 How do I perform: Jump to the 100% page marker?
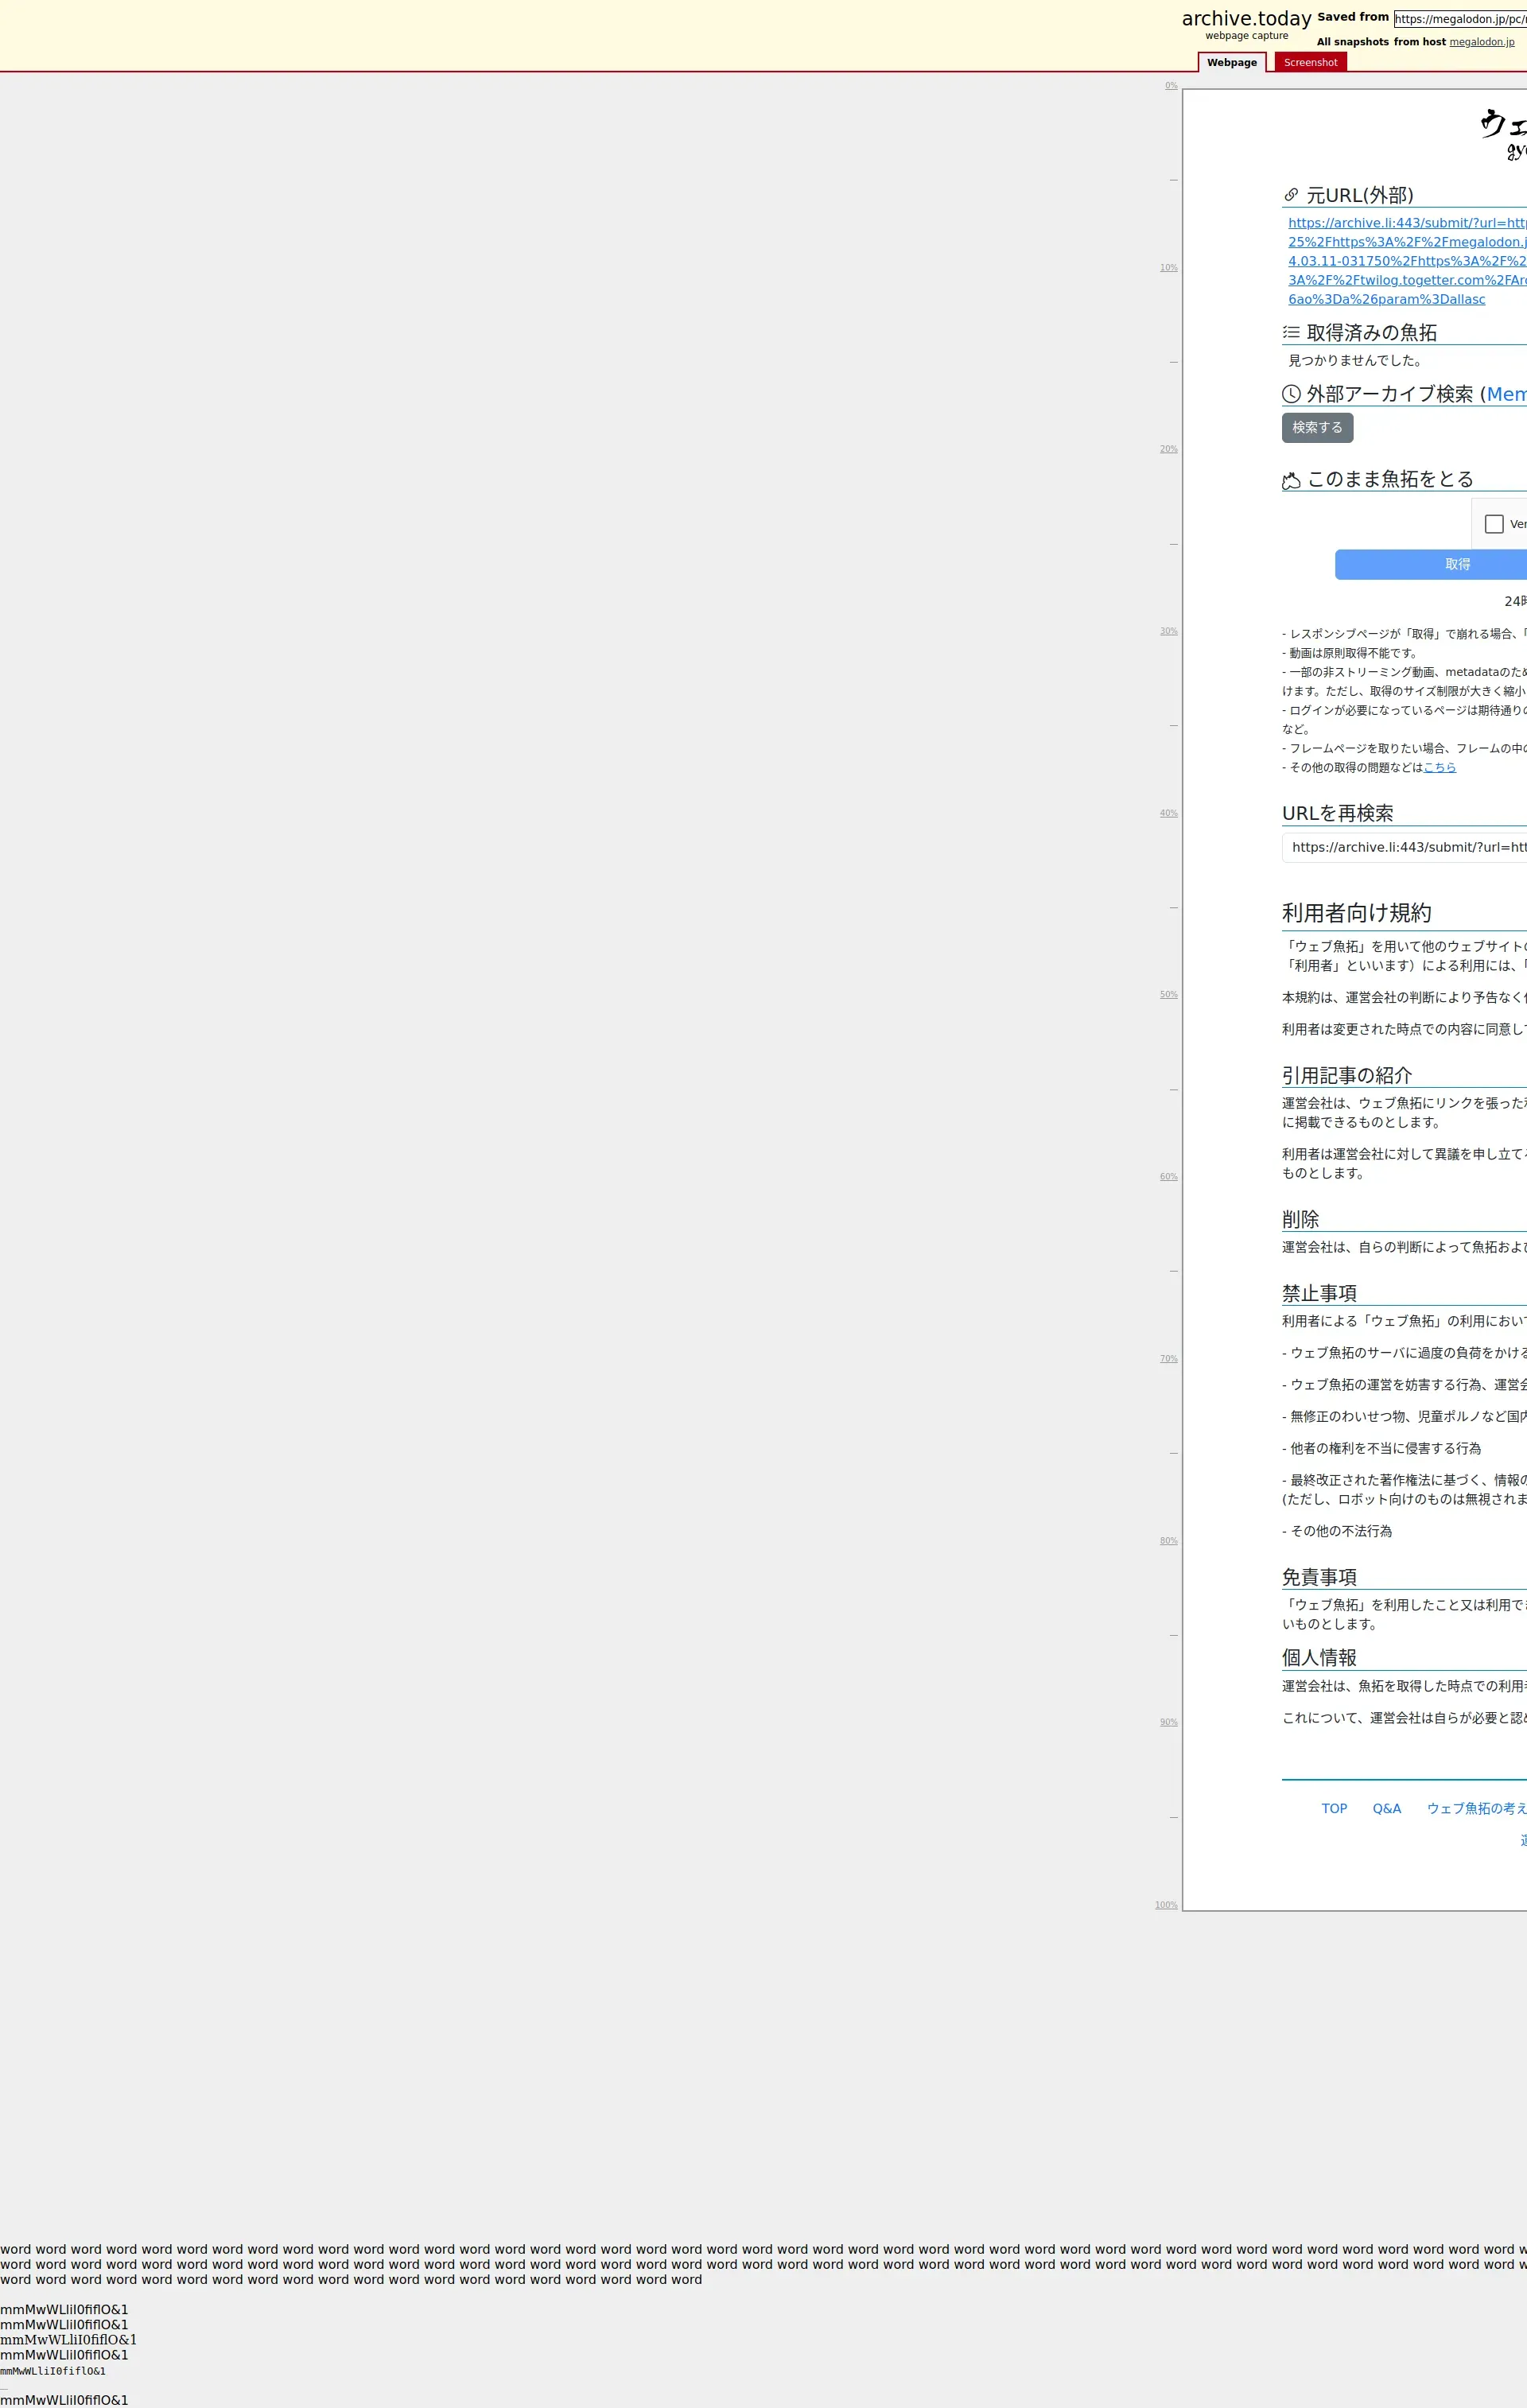(1166, 1904)
